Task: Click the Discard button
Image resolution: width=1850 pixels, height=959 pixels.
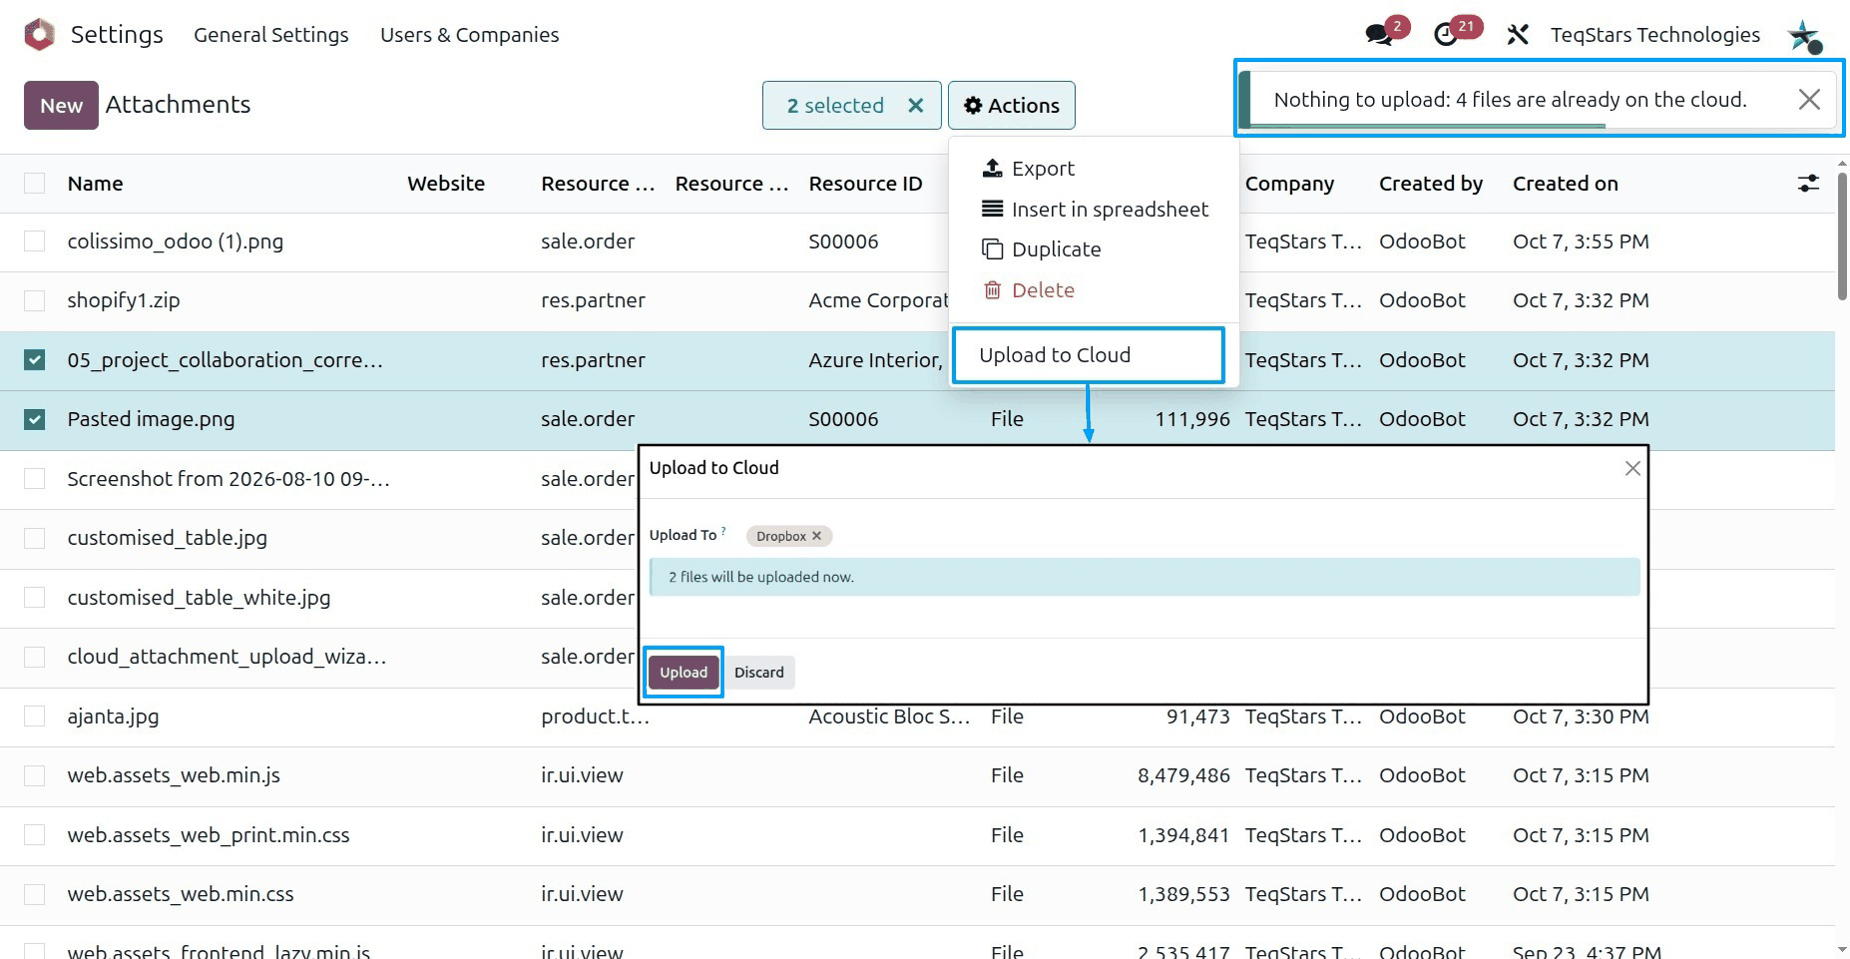Action: point(759,672)
